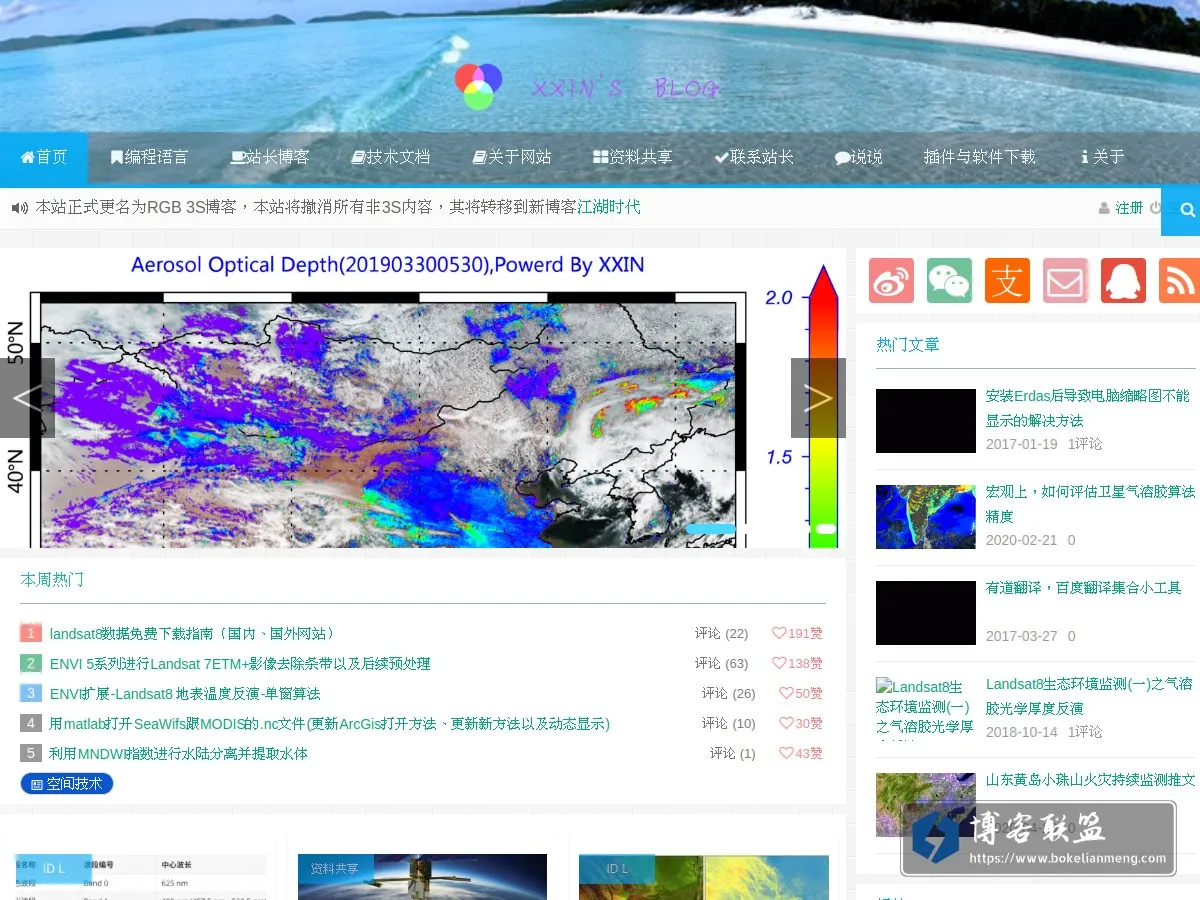The width and height of the screenshot is (1200, 900).
Task: Click the 山东黄岛 fire article thumbnail
Action: (926, 805)
